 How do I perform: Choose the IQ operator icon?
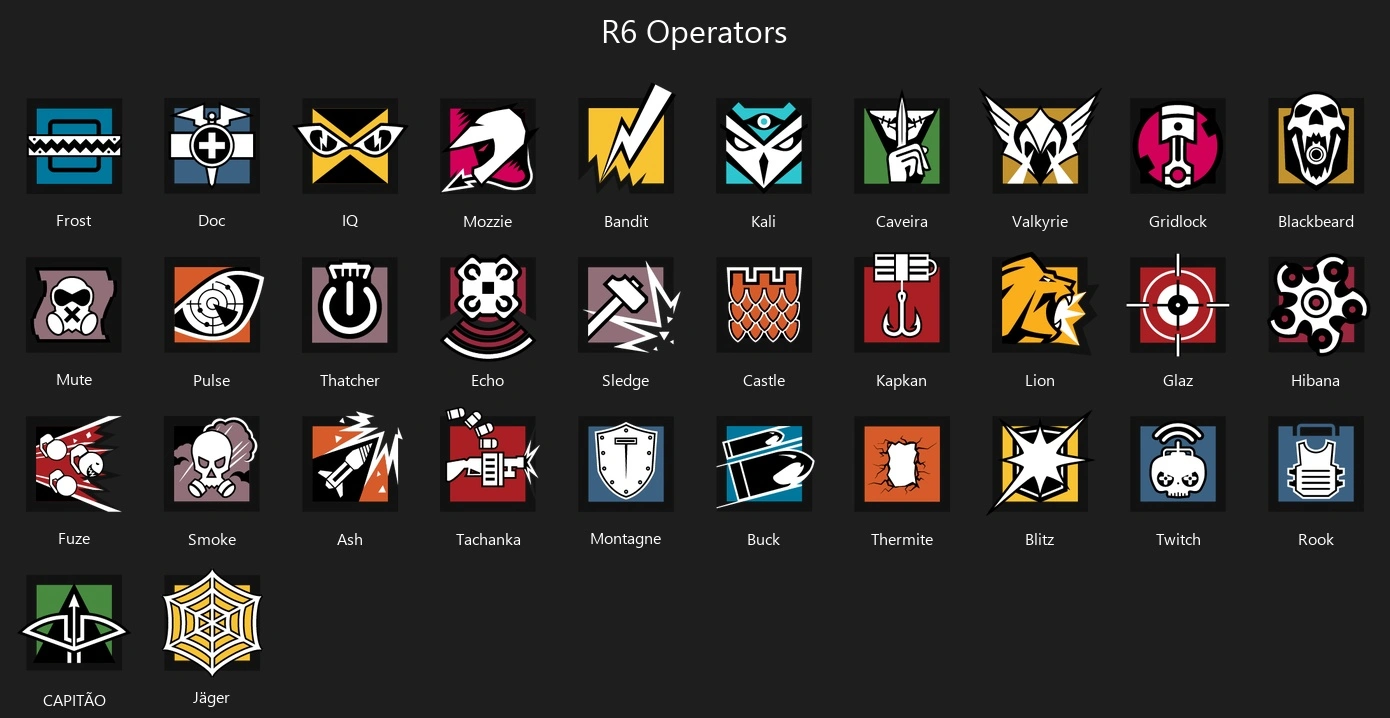(x=350, y=146)
